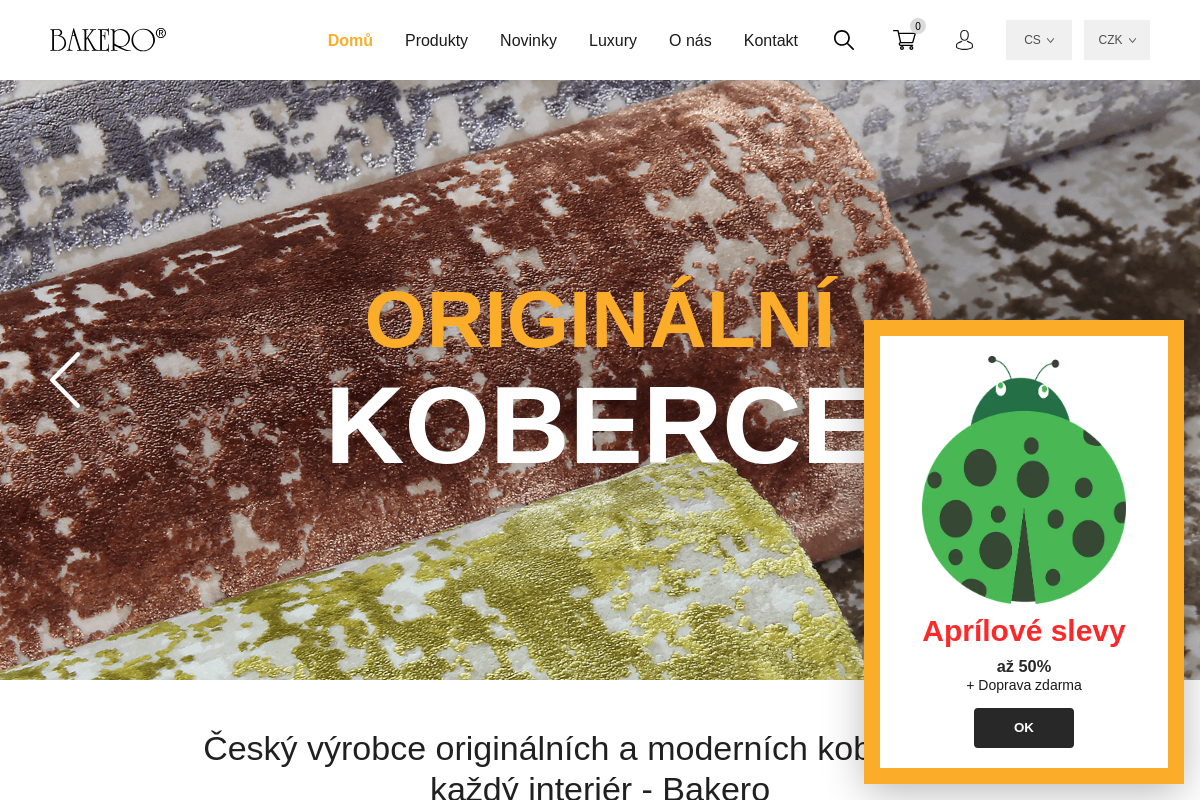
Task: Open the search magnifier icon
Action: click(844, 40)
